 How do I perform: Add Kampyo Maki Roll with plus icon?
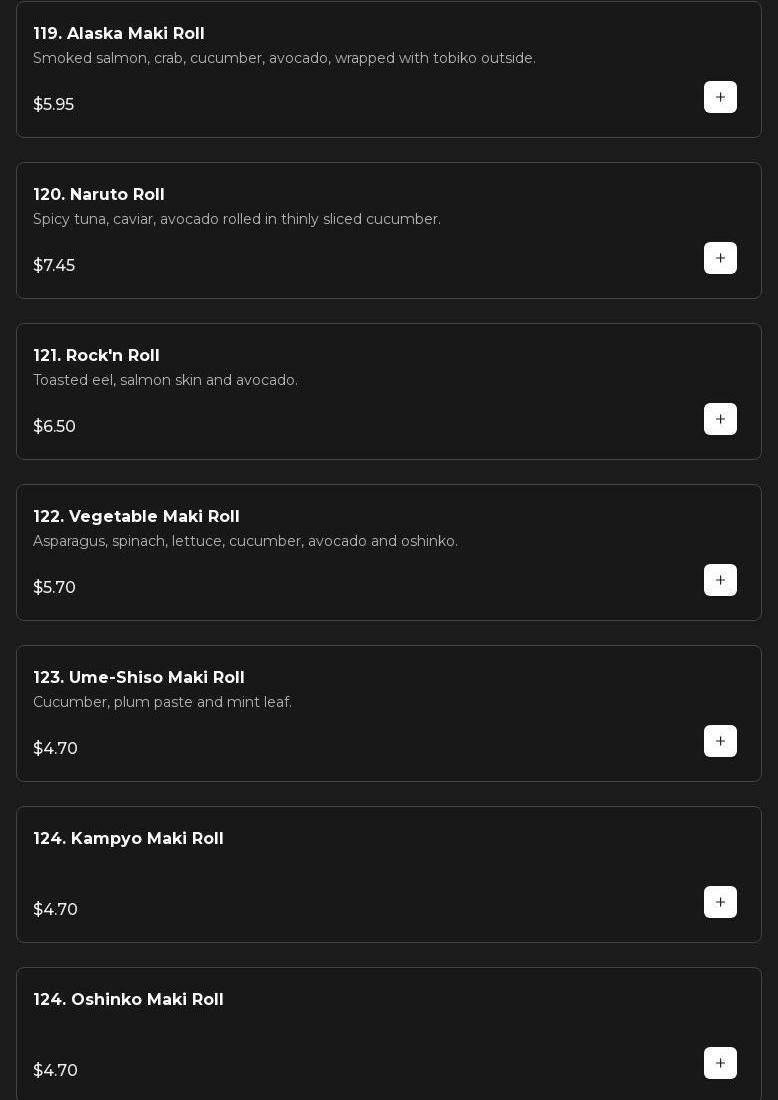[720, 902]
